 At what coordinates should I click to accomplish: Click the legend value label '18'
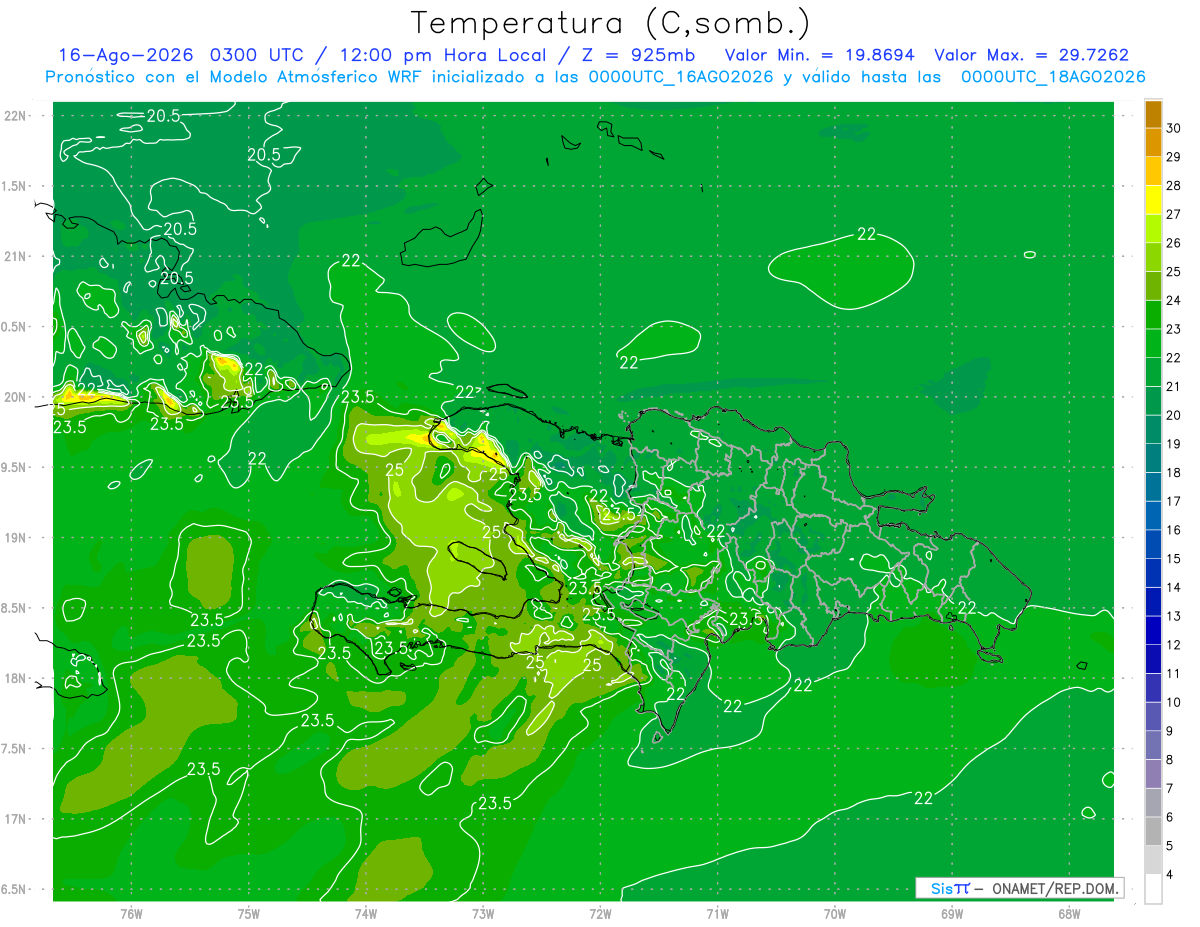pos(1174,472)
